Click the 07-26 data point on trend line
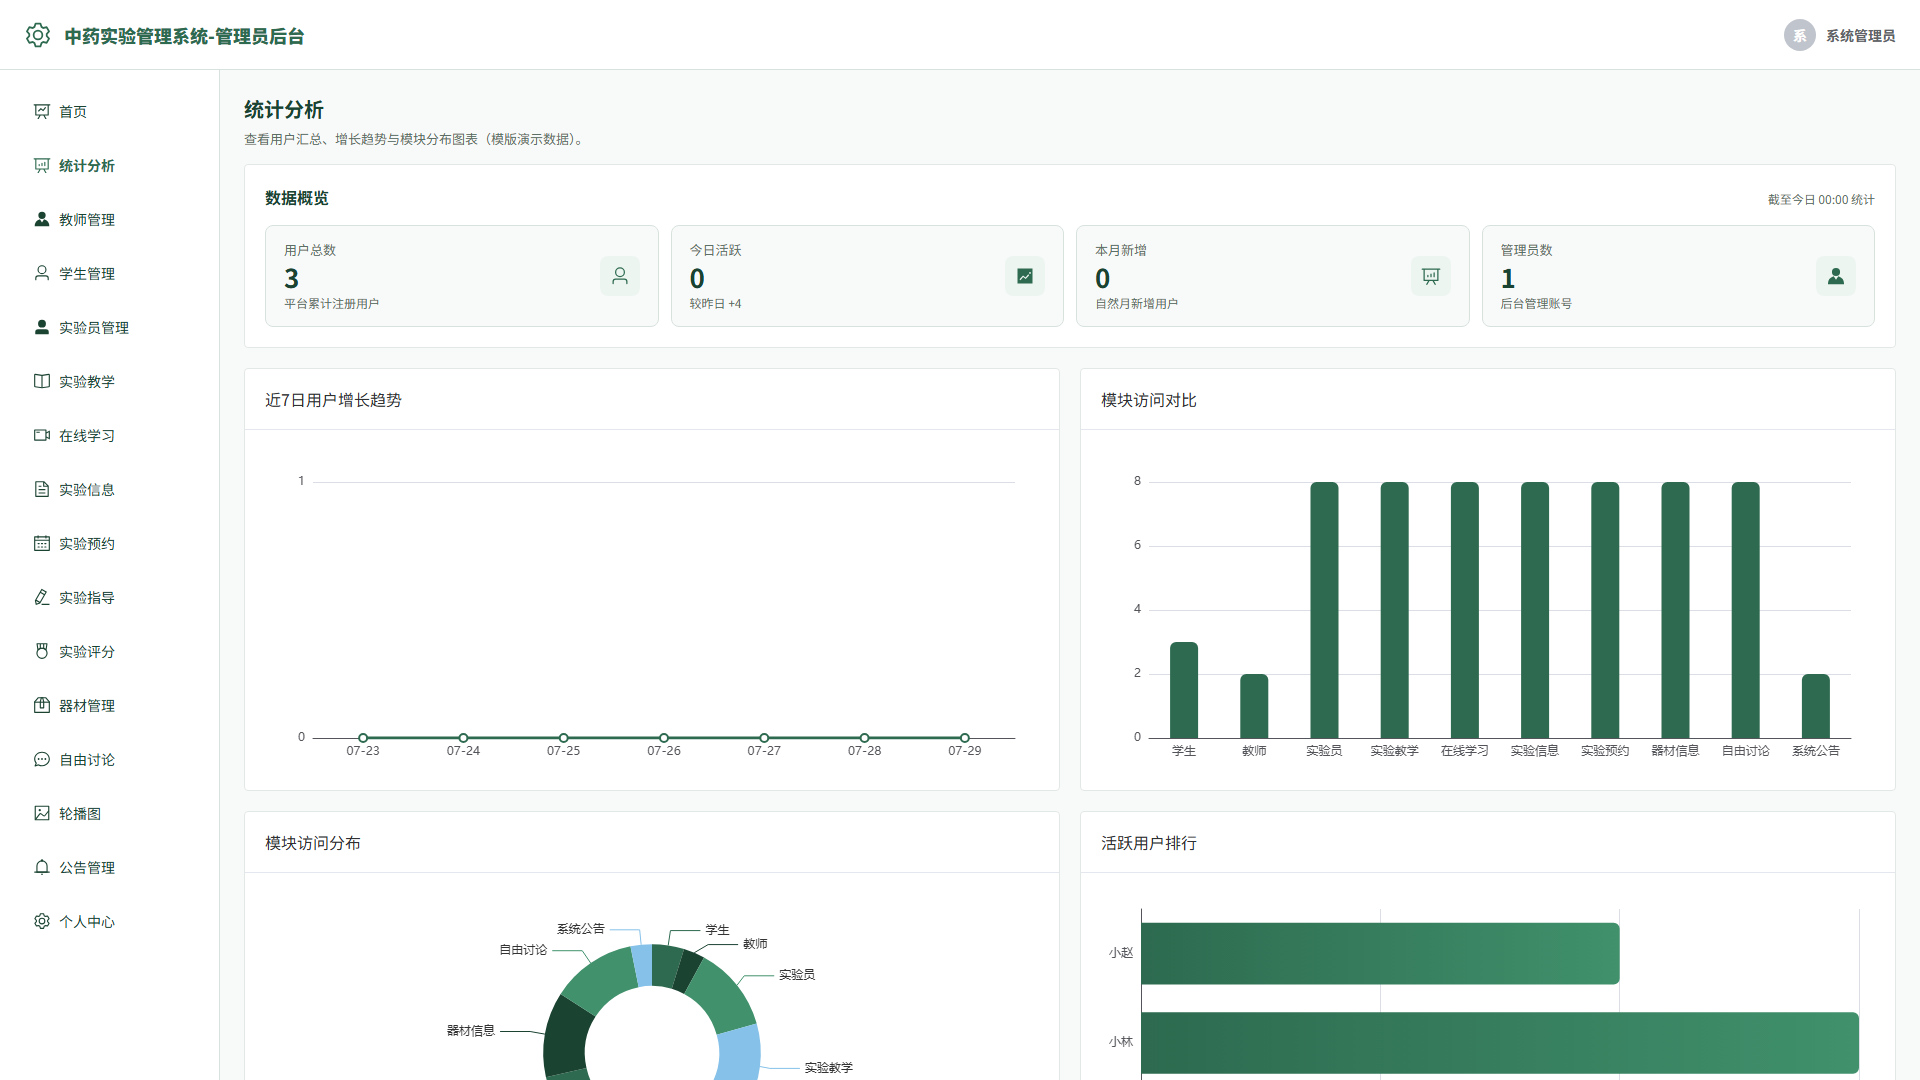1920x1080 pixels. (664, 738)
